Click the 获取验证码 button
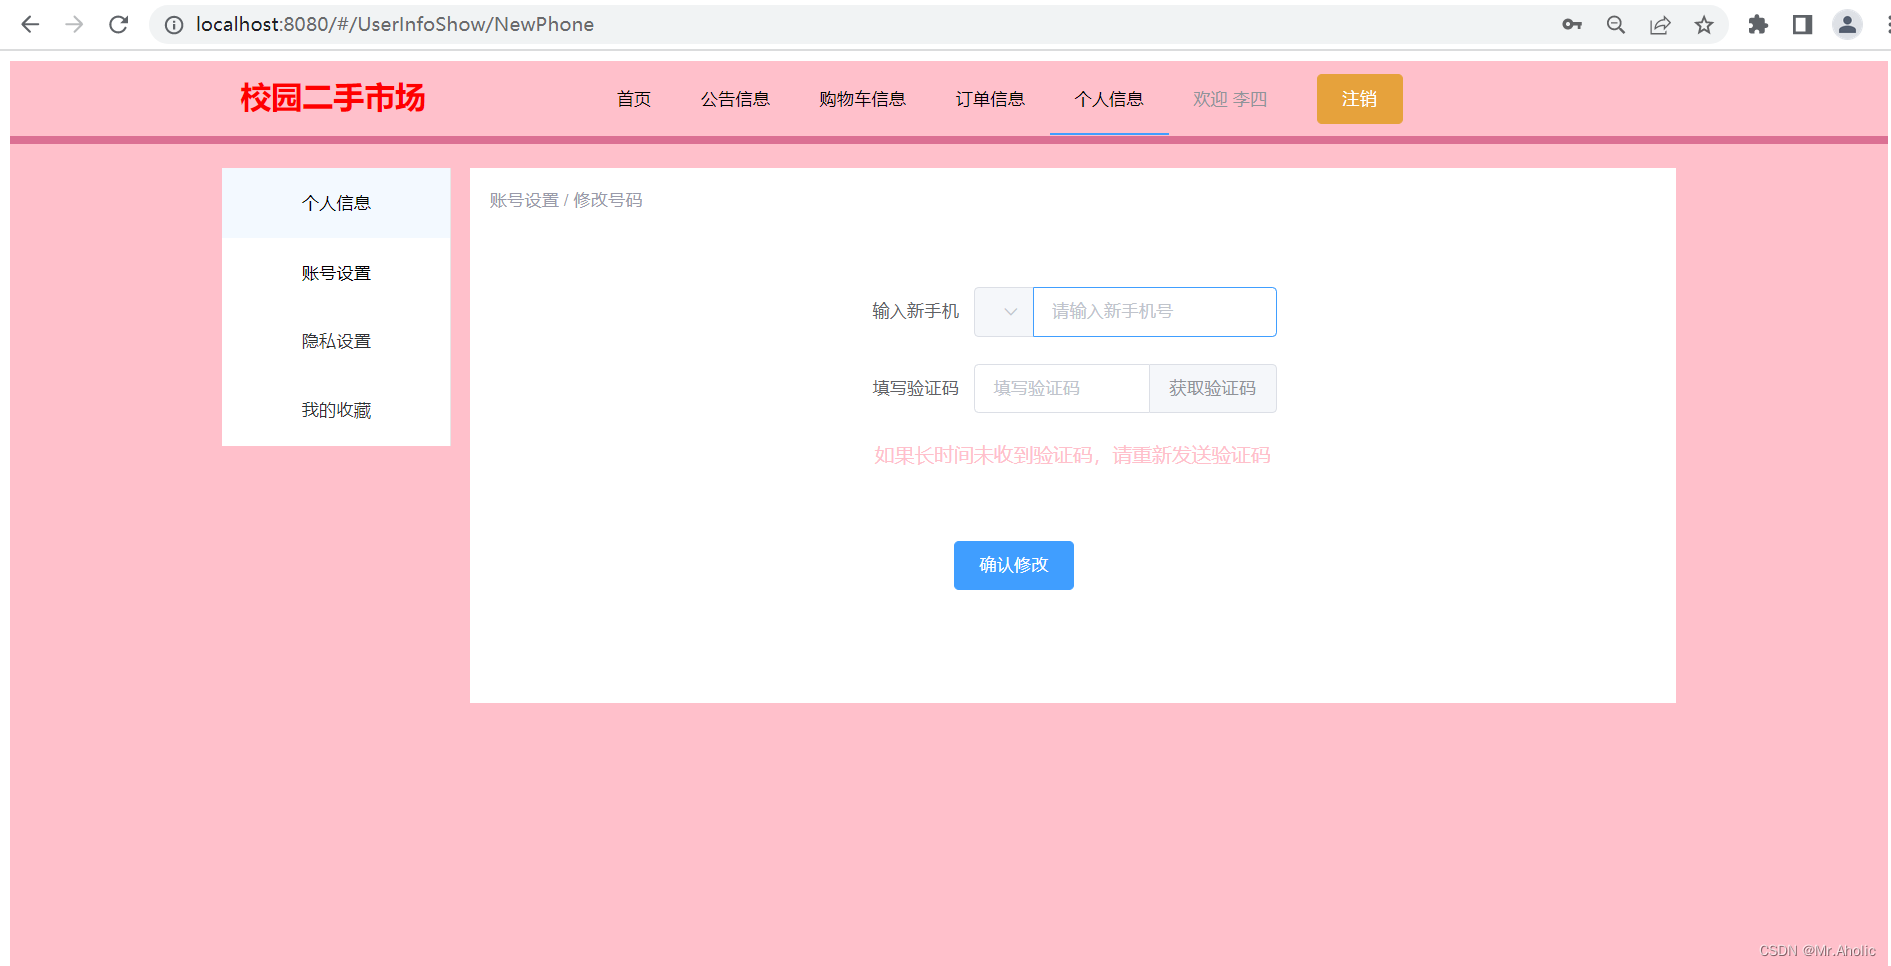 click(x=1213, y=388)
